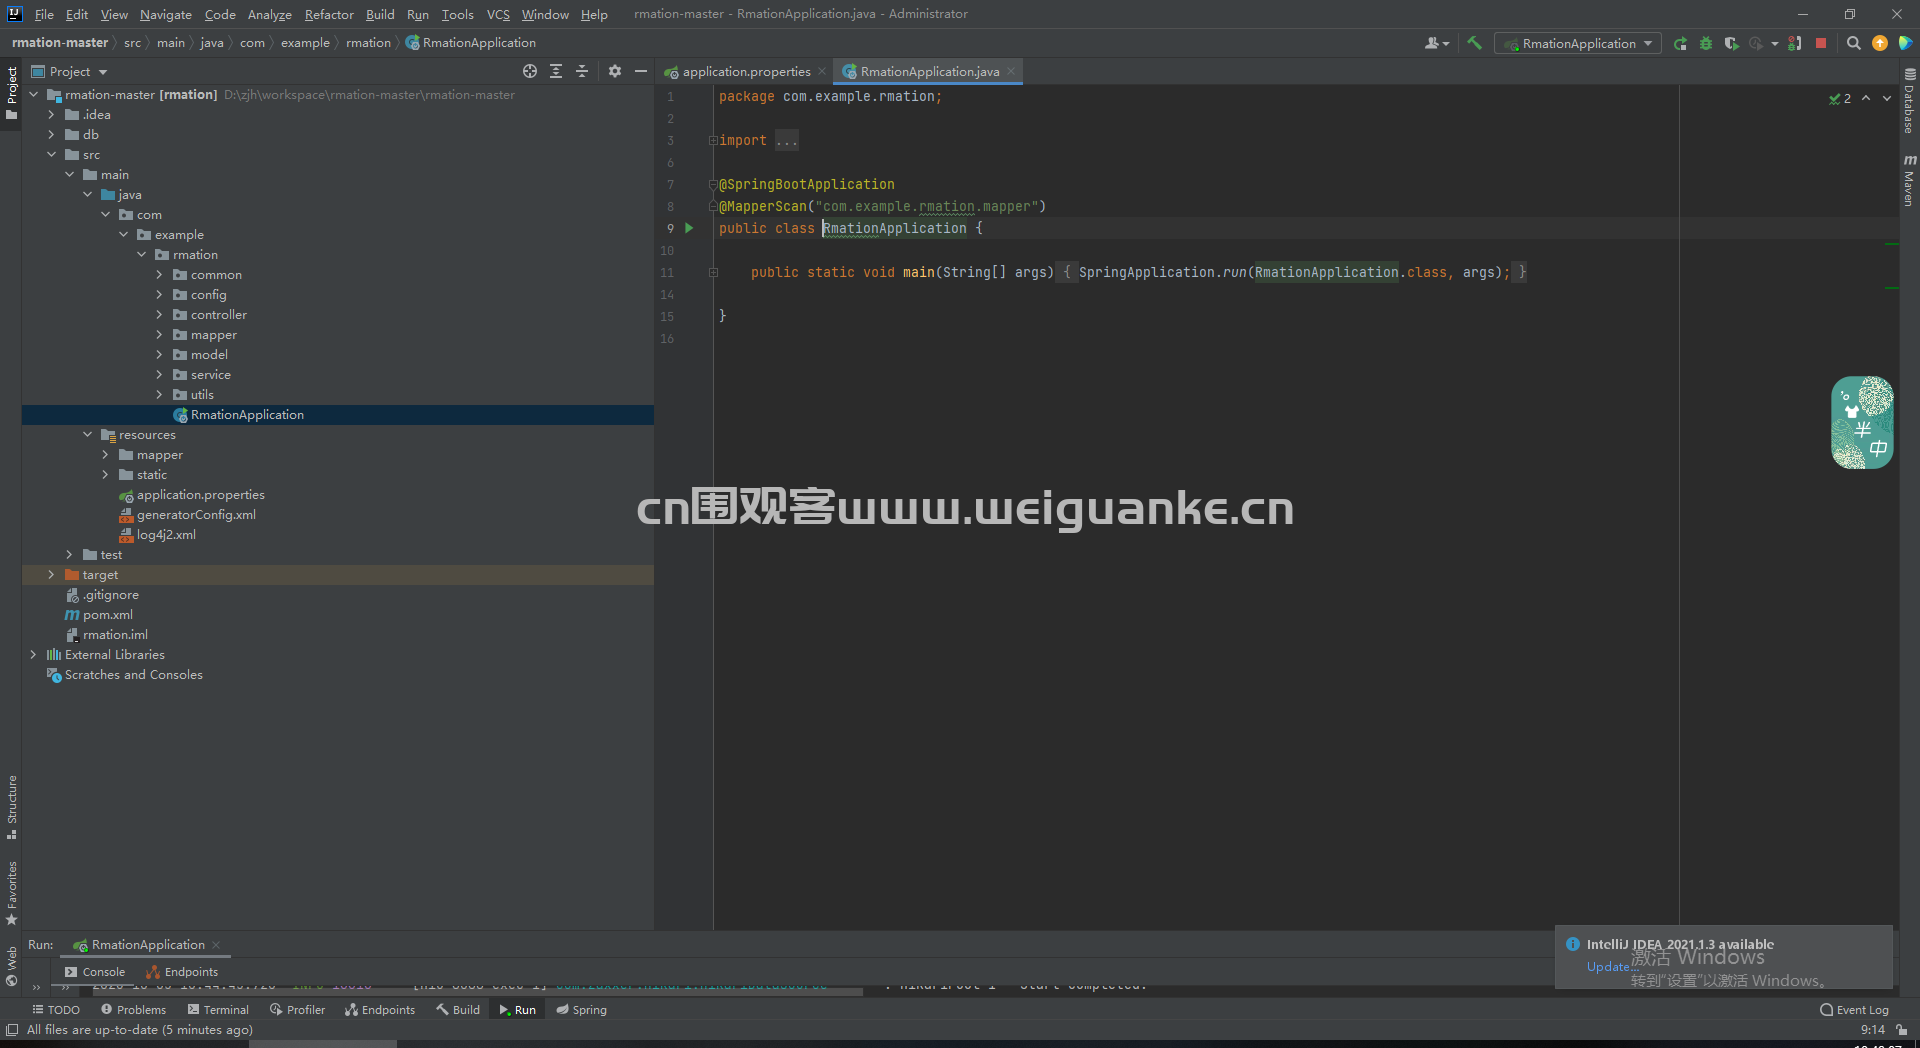Open the TODO tool window
Screen dimensions: 1920x1048
point(56,1010)
